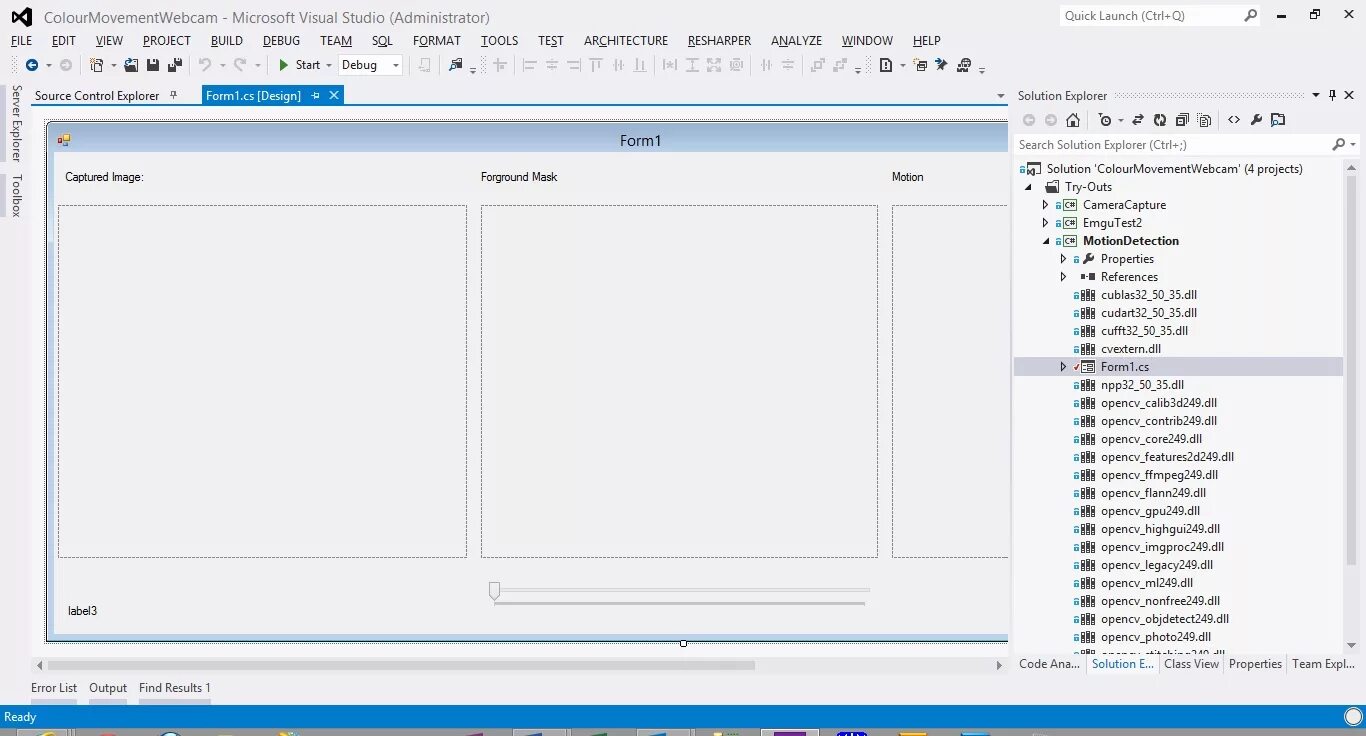Click the Pending Changes Filter clock icon
This screenshot has width=1366, height=736.
pos(1104,120)
